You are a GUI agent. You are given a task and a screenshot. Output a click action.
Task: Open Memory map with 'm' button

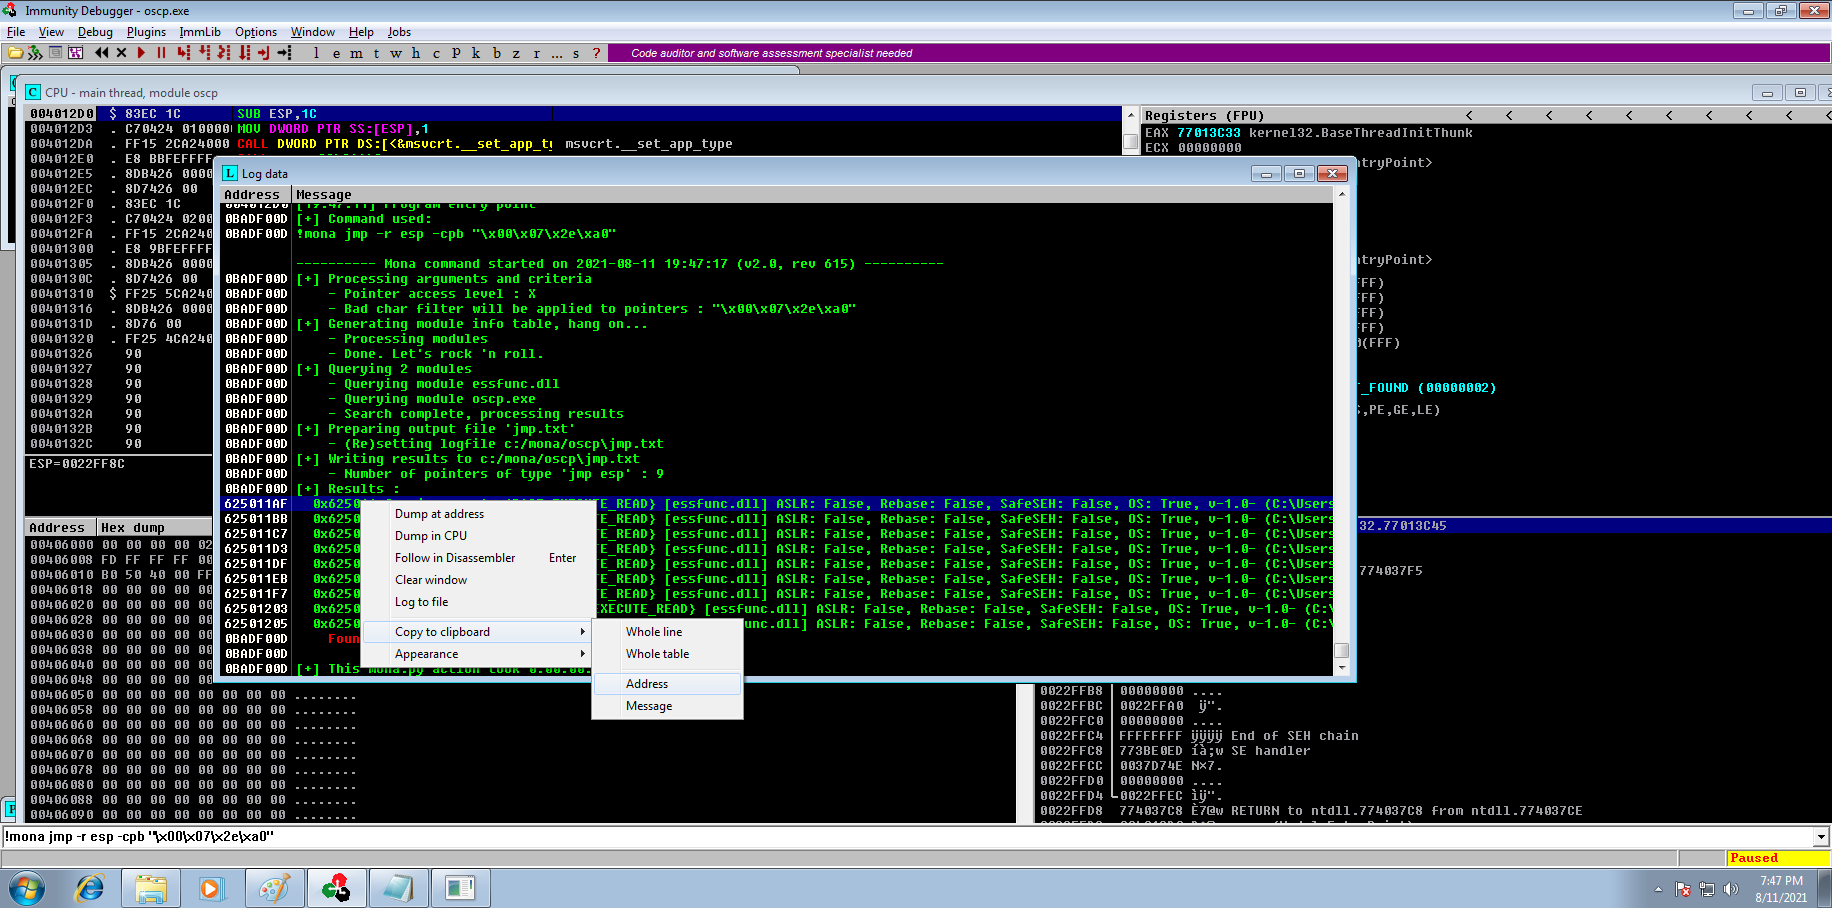356,53
